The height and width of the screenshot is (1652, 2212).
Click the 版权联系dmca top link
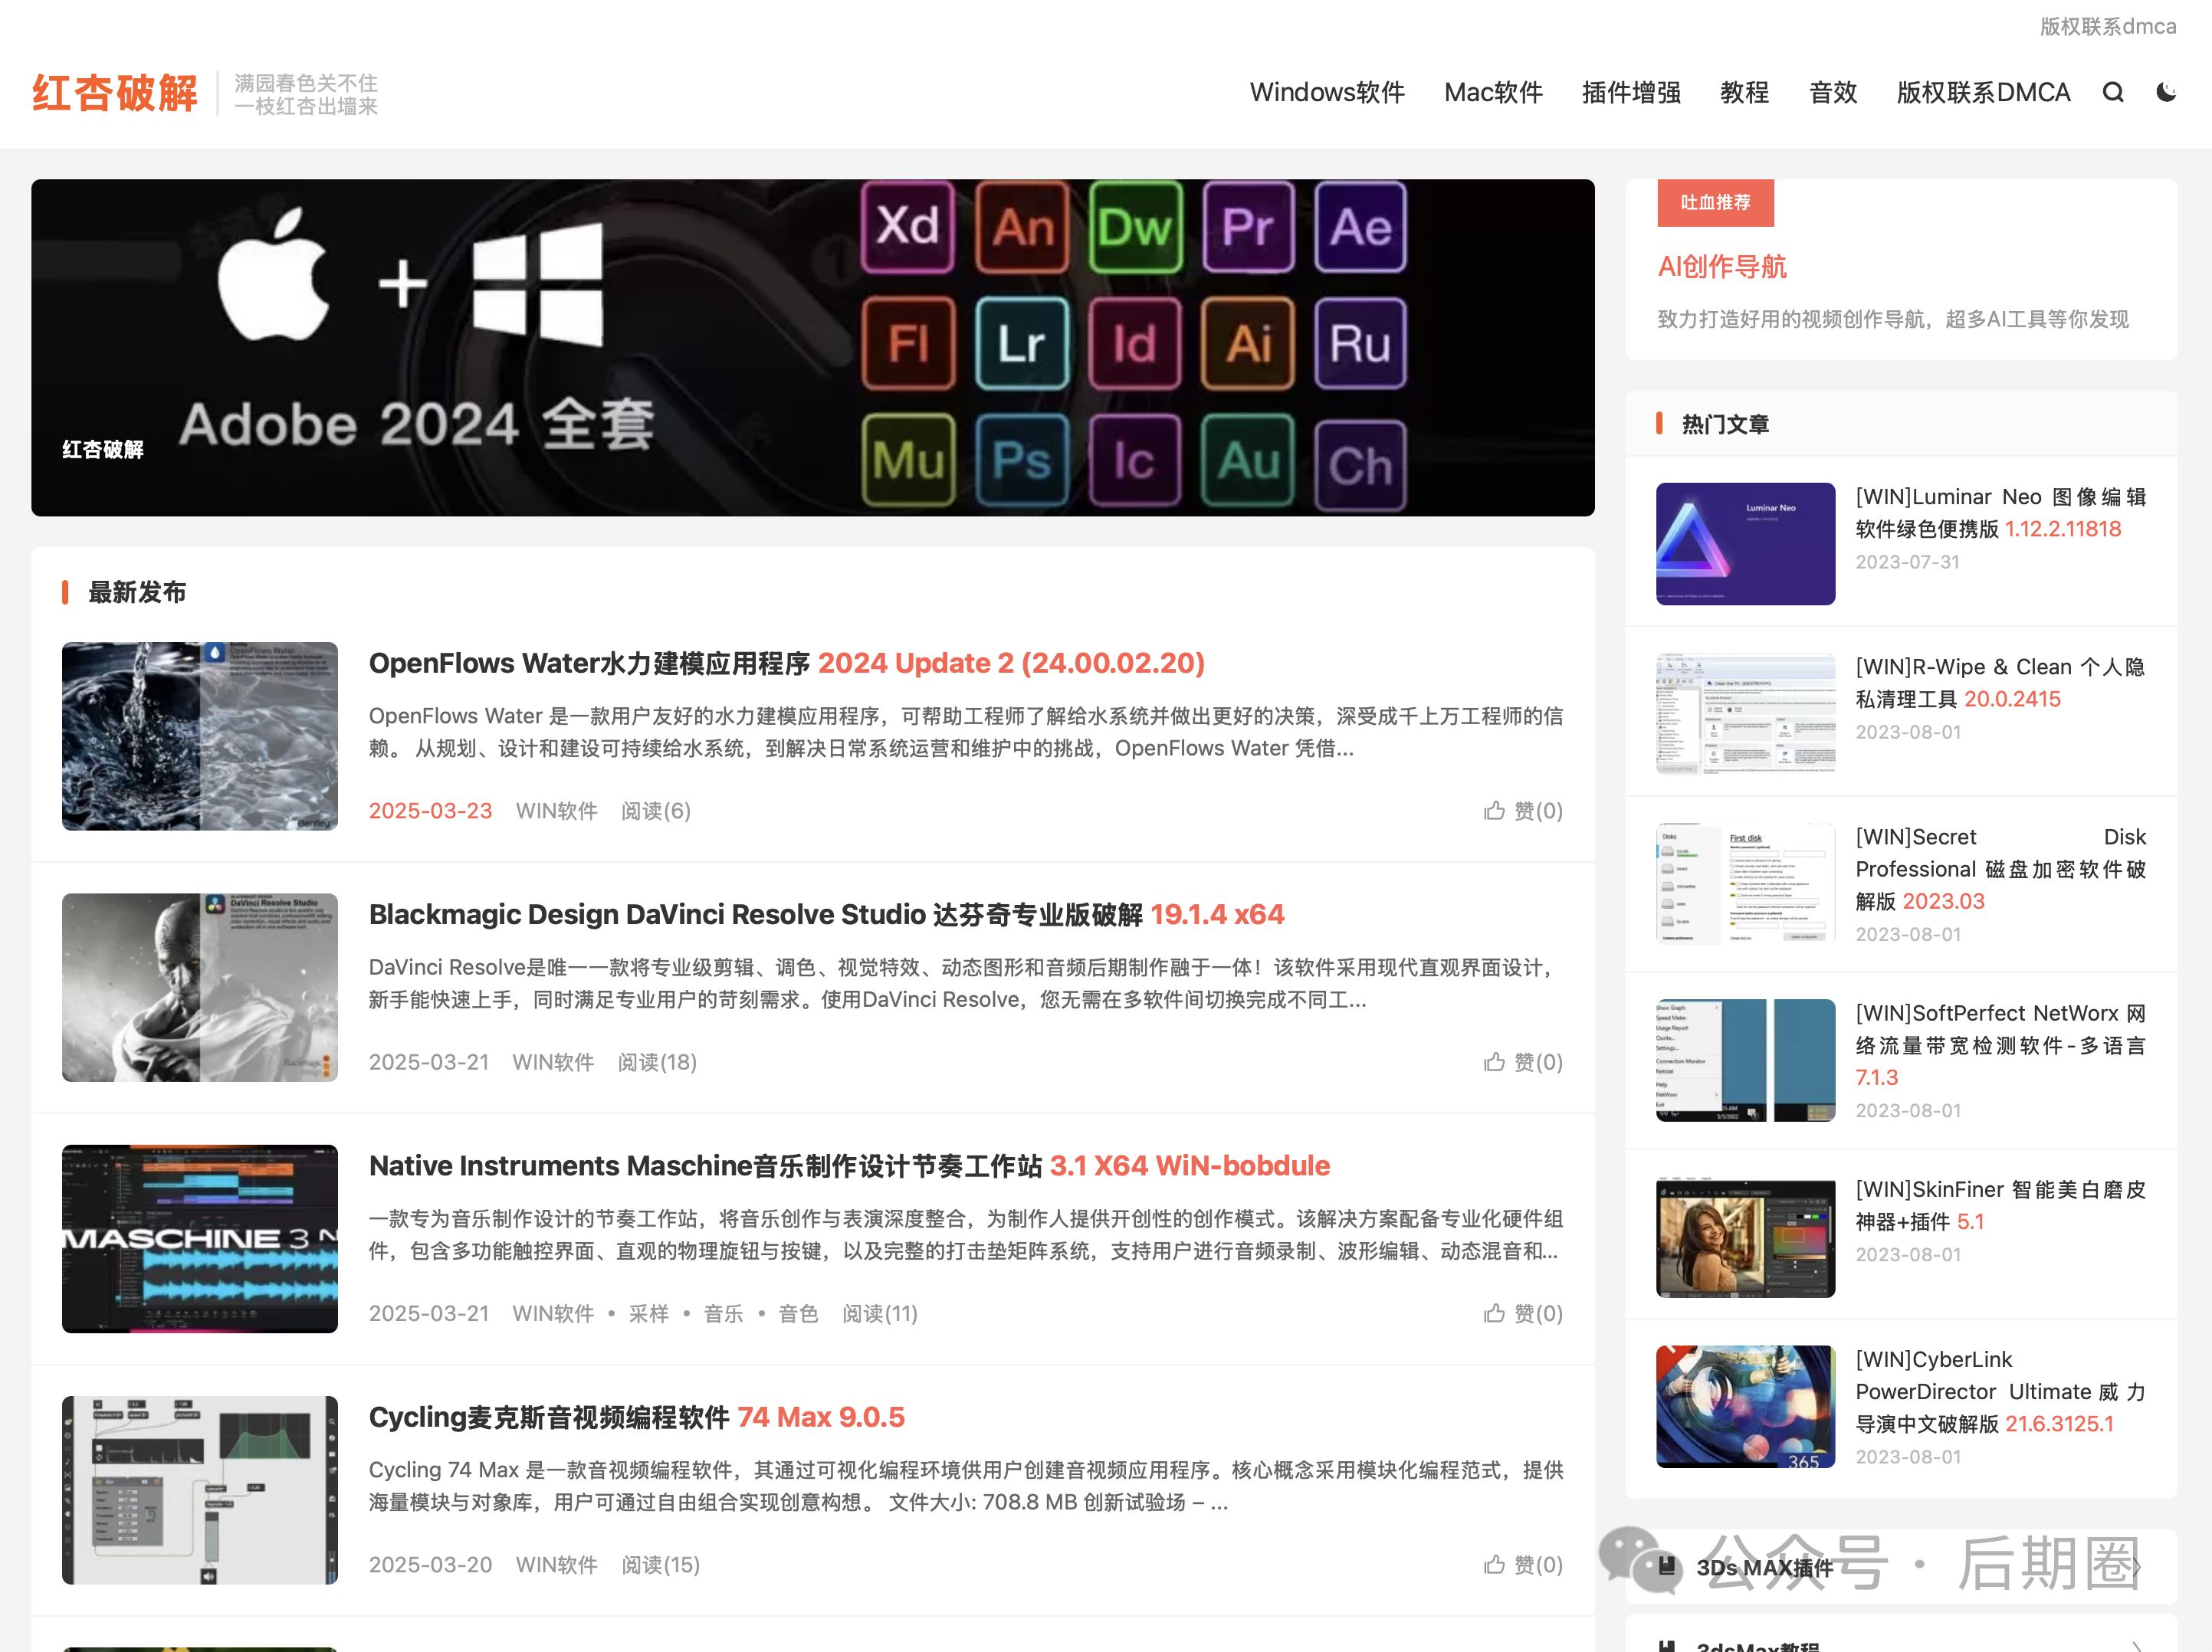tap(2107, 27)
